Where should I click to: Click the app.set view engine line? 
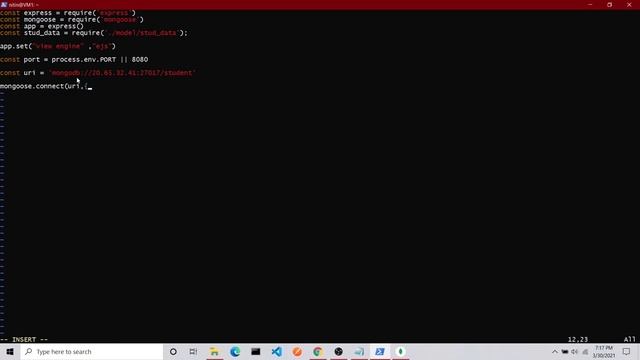[58, 46]
